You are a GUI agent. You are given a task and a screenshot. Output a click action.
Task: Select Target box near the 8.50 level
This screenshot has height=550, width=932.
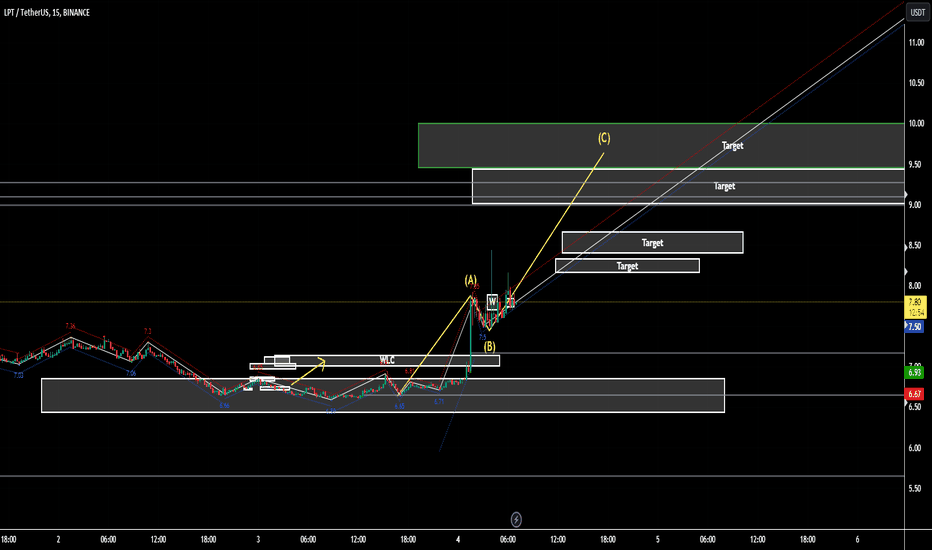pos(653,243)
